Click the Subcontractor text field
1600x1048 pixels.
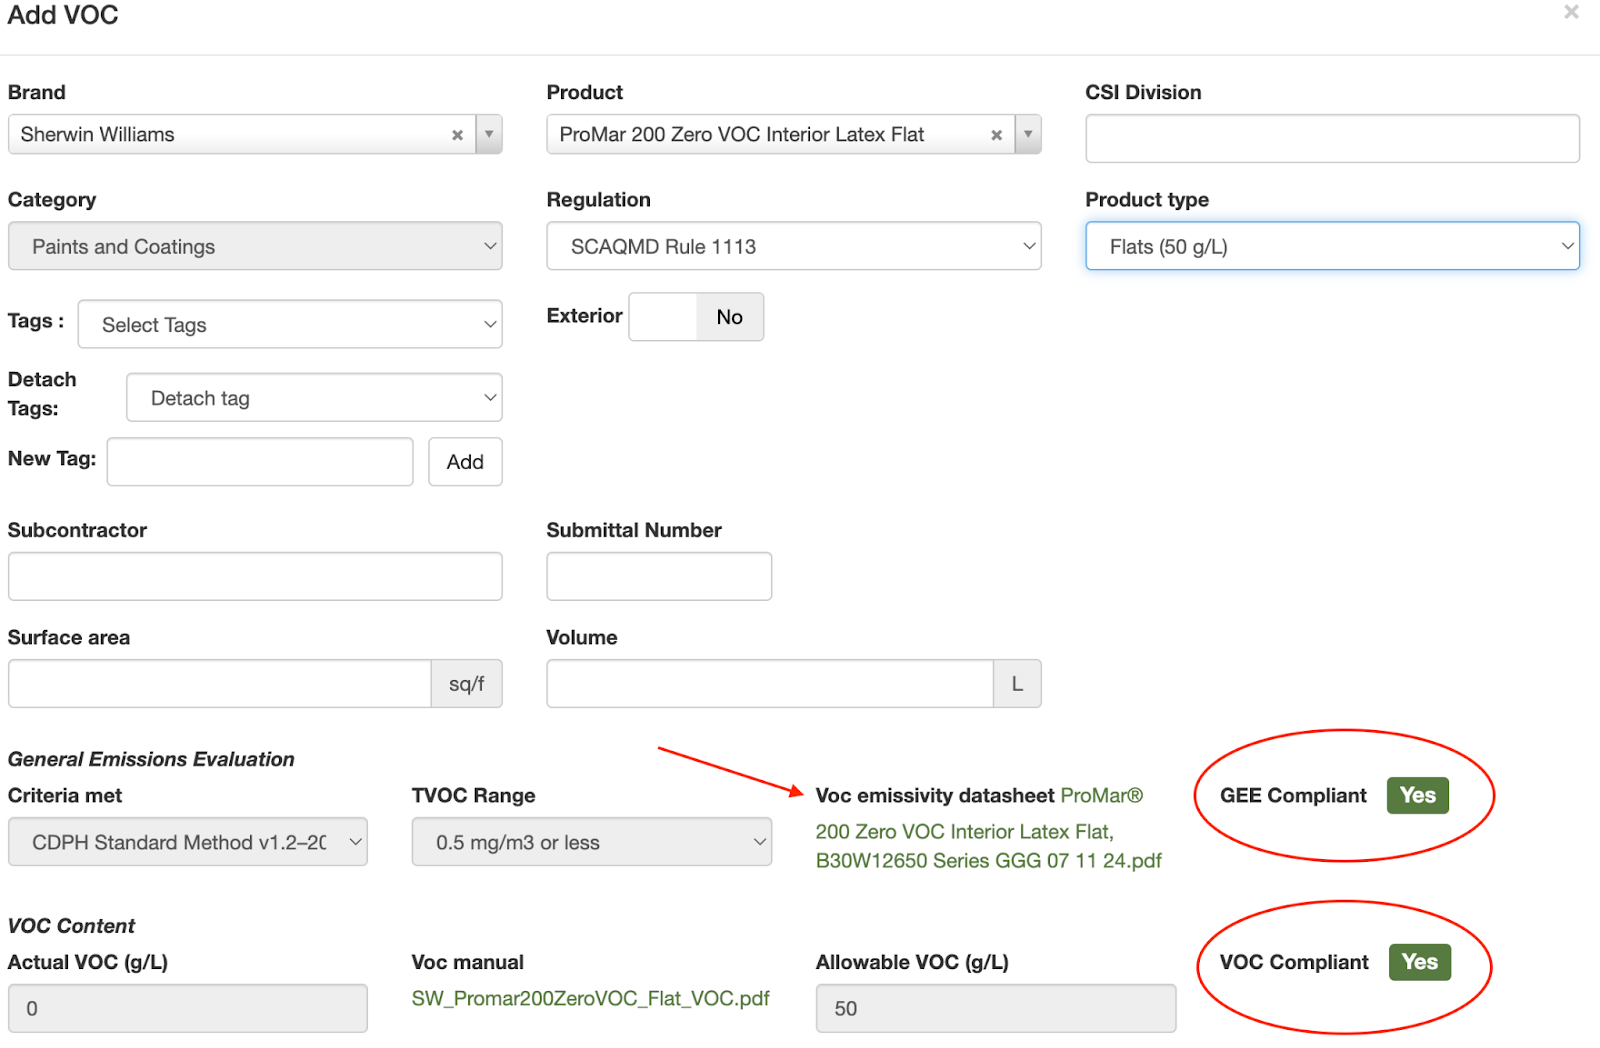[x=255, y=577]
